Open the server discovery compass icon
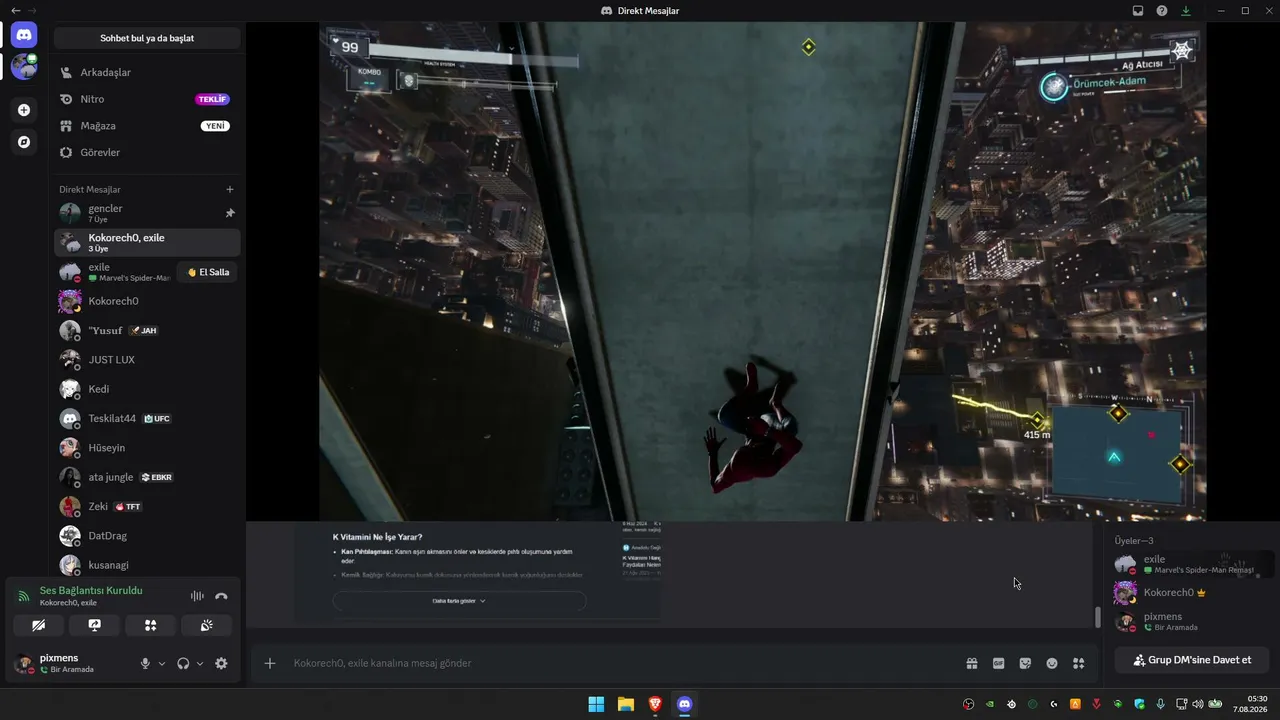This screenshot has width=1280, height=720. [x=24, y=142]
